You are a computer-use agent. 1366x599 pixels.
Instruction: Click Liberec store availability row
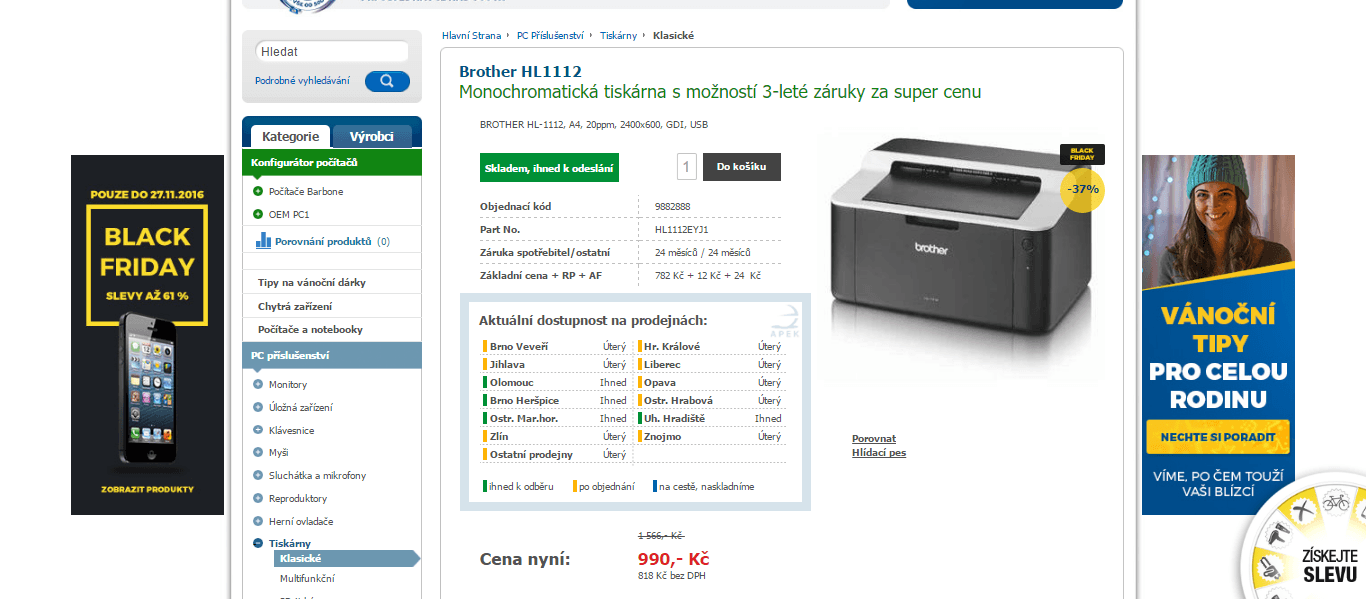[x=710, y=364]
